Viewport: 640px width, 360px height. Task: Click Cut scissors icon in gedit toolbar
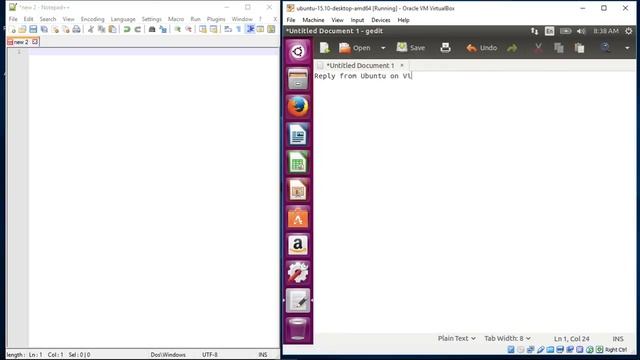(538, 48)
